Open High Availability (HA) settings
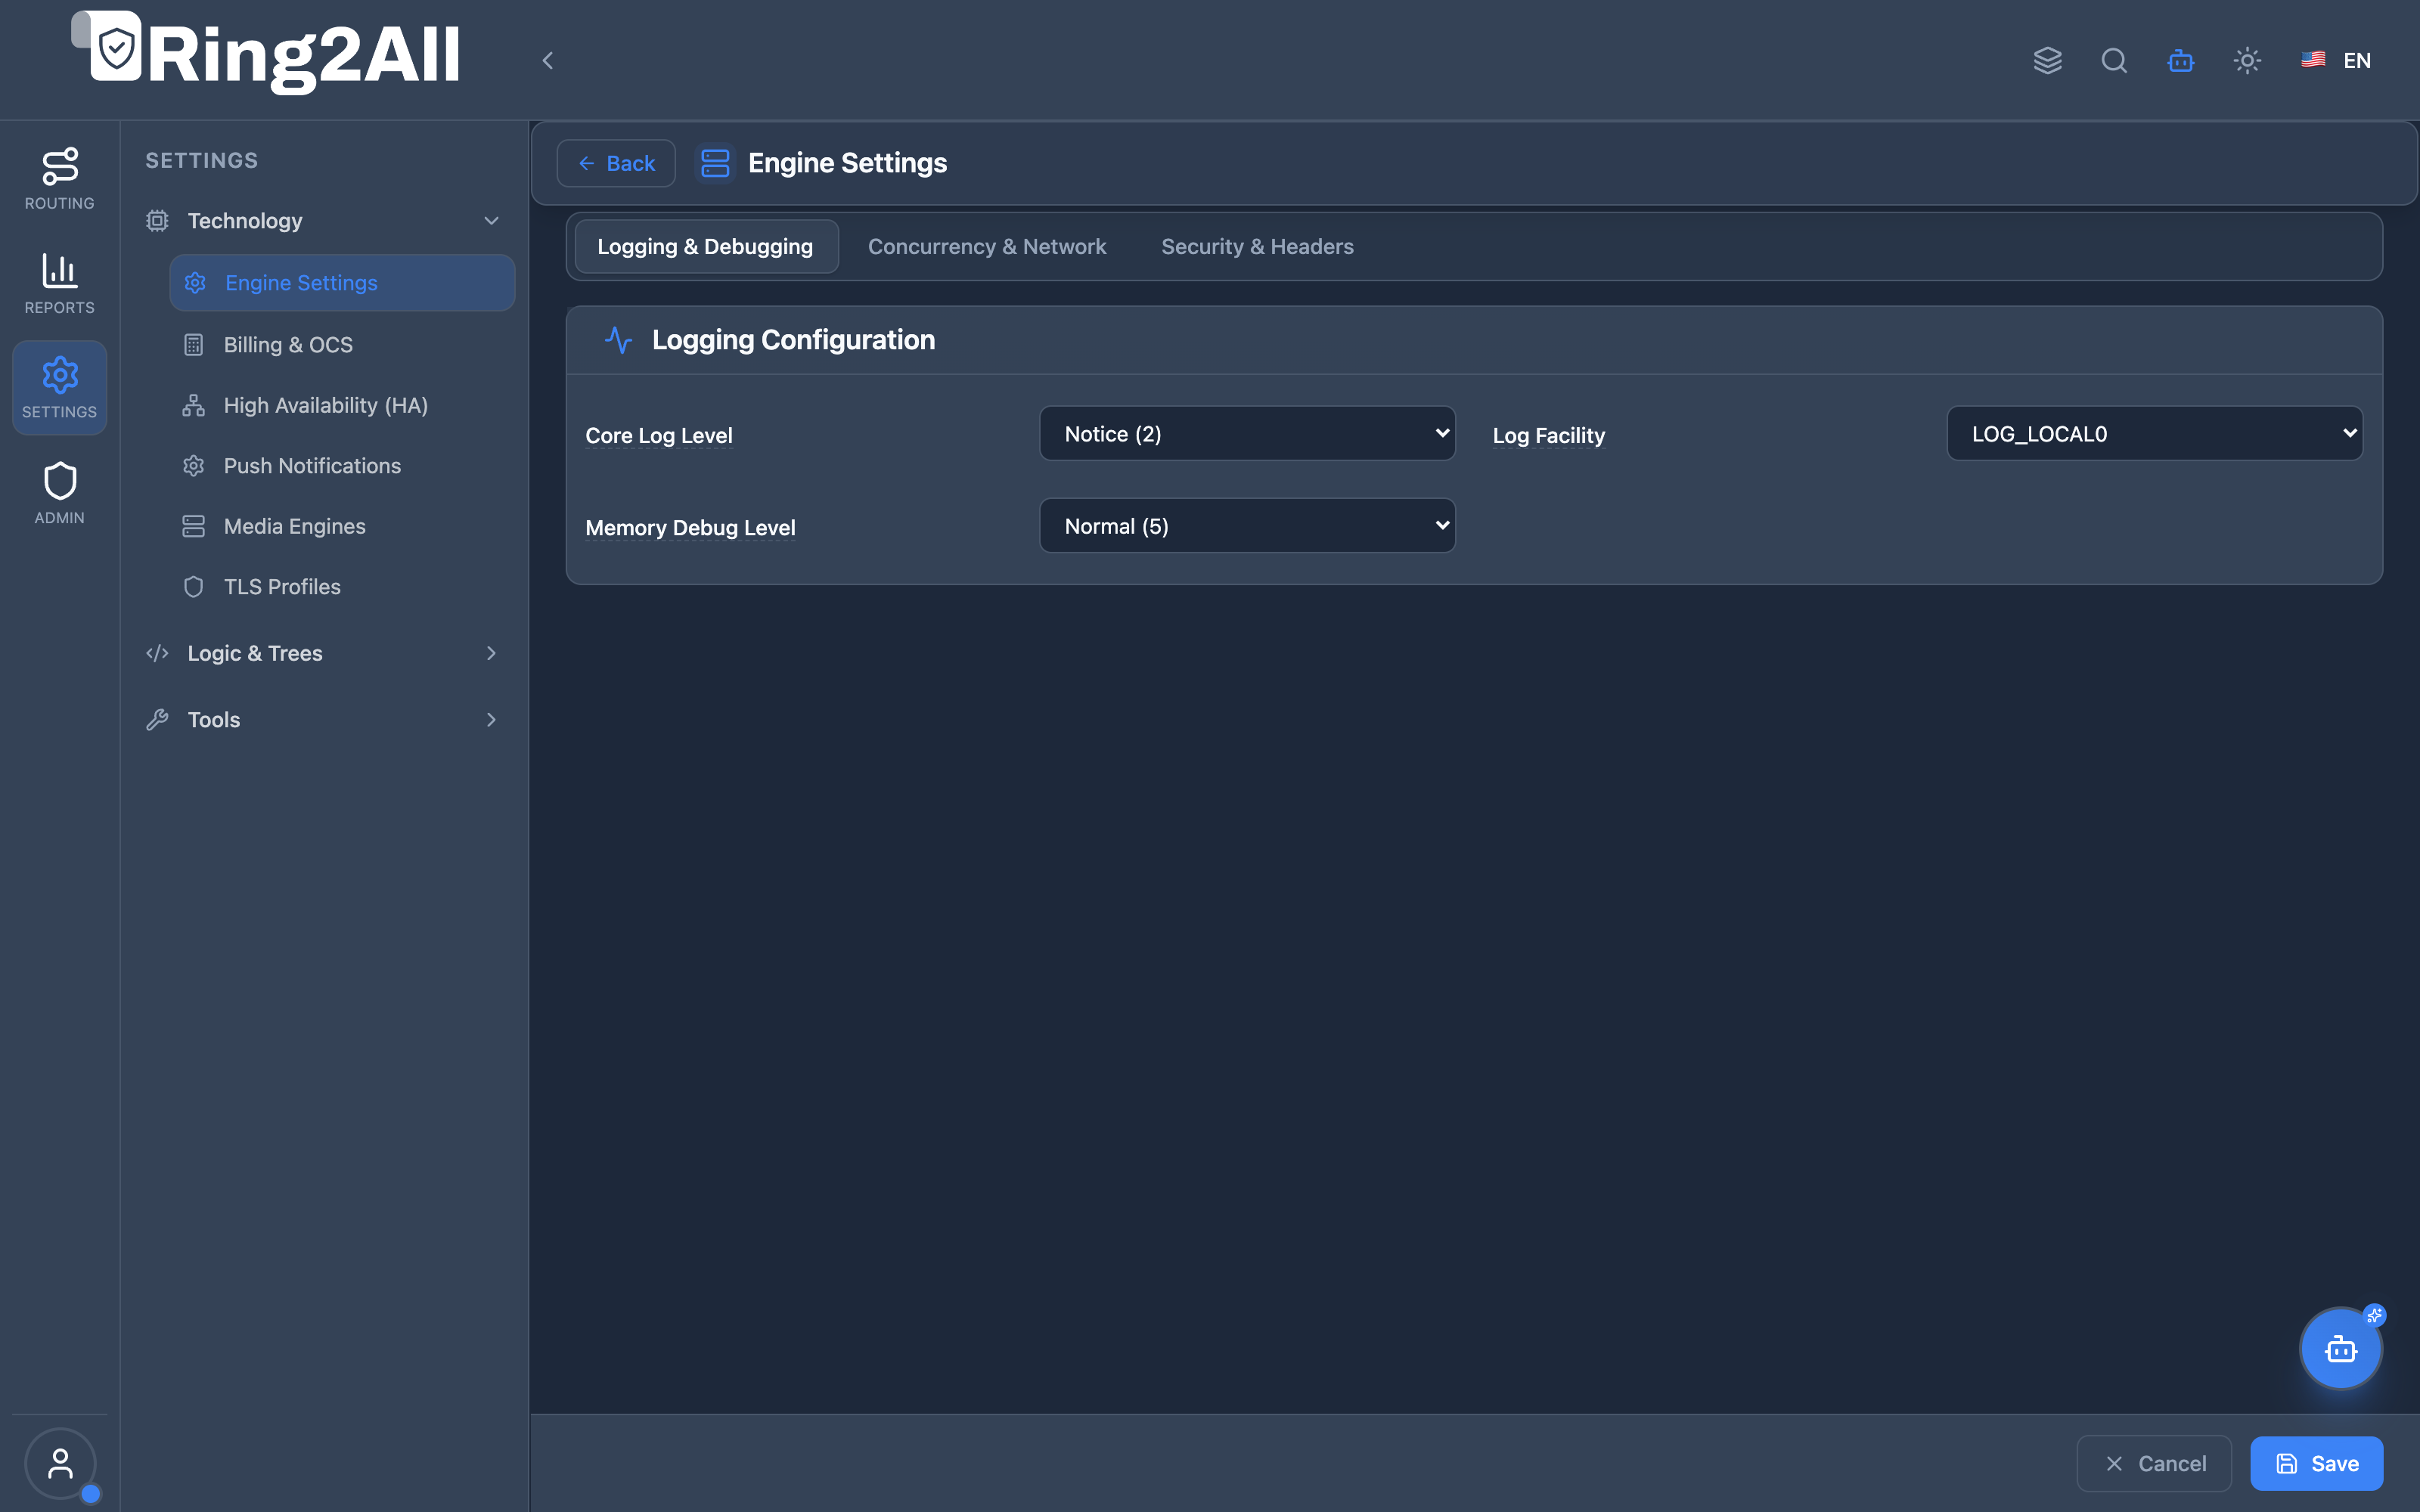 pos(343,405)
